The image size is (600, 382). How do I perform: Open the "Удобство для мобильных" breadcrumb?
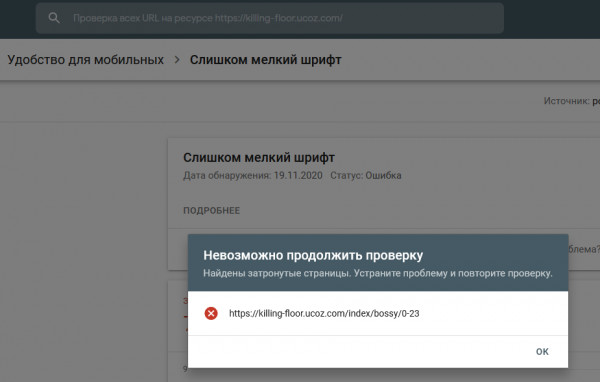[86, 60]
